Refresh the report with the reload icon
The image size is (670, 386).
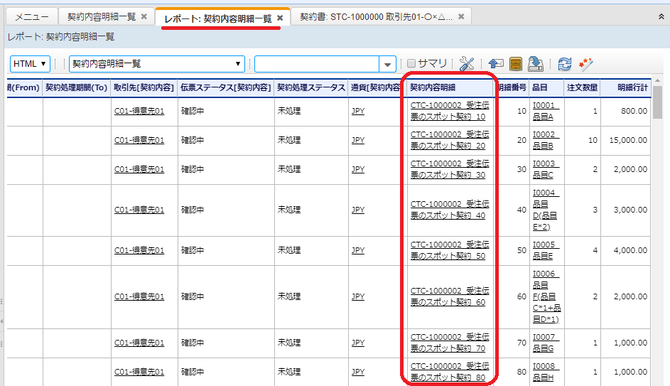pyautogui.click(x=564, y=64)
